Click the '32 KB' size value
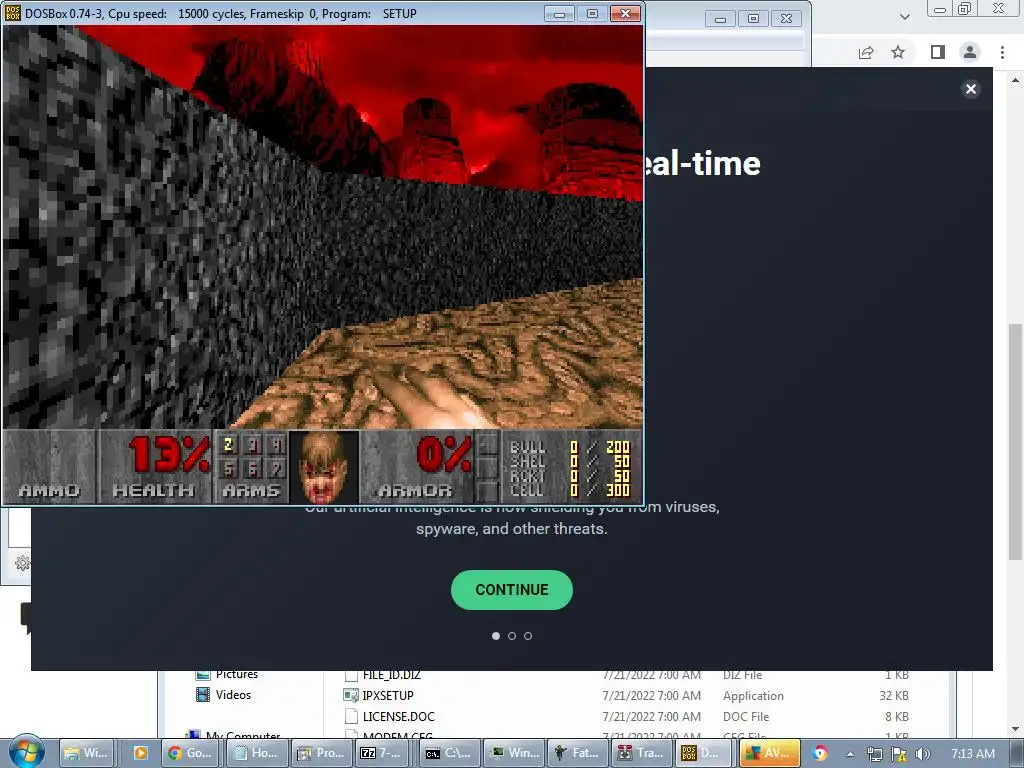The height and width of the screenshot is (768, 1024). point(894,696)
